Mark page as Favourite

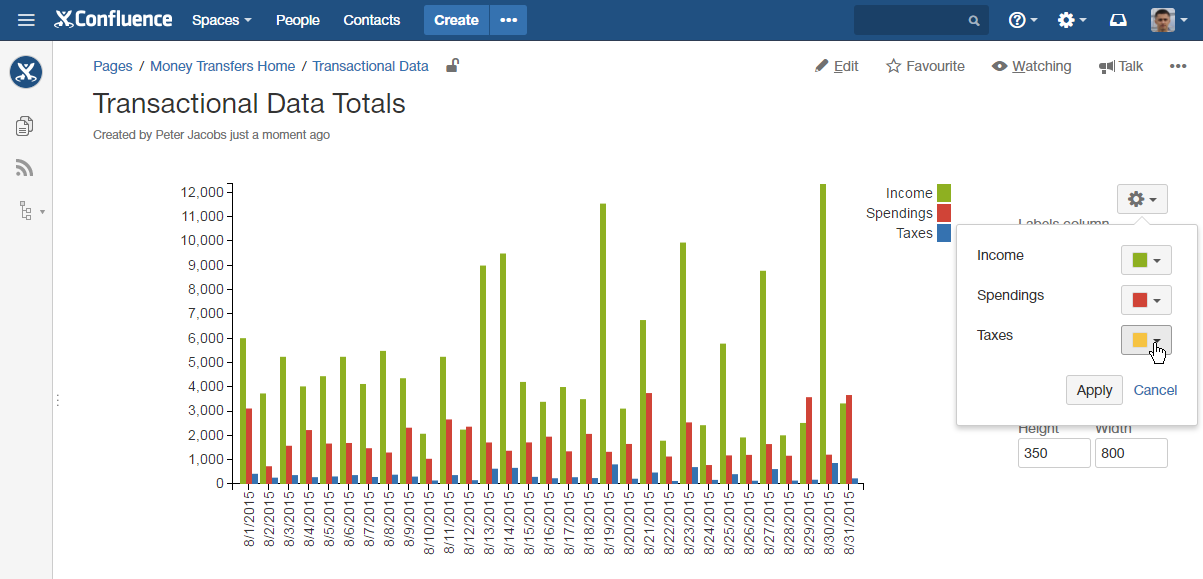pos(925,66)
